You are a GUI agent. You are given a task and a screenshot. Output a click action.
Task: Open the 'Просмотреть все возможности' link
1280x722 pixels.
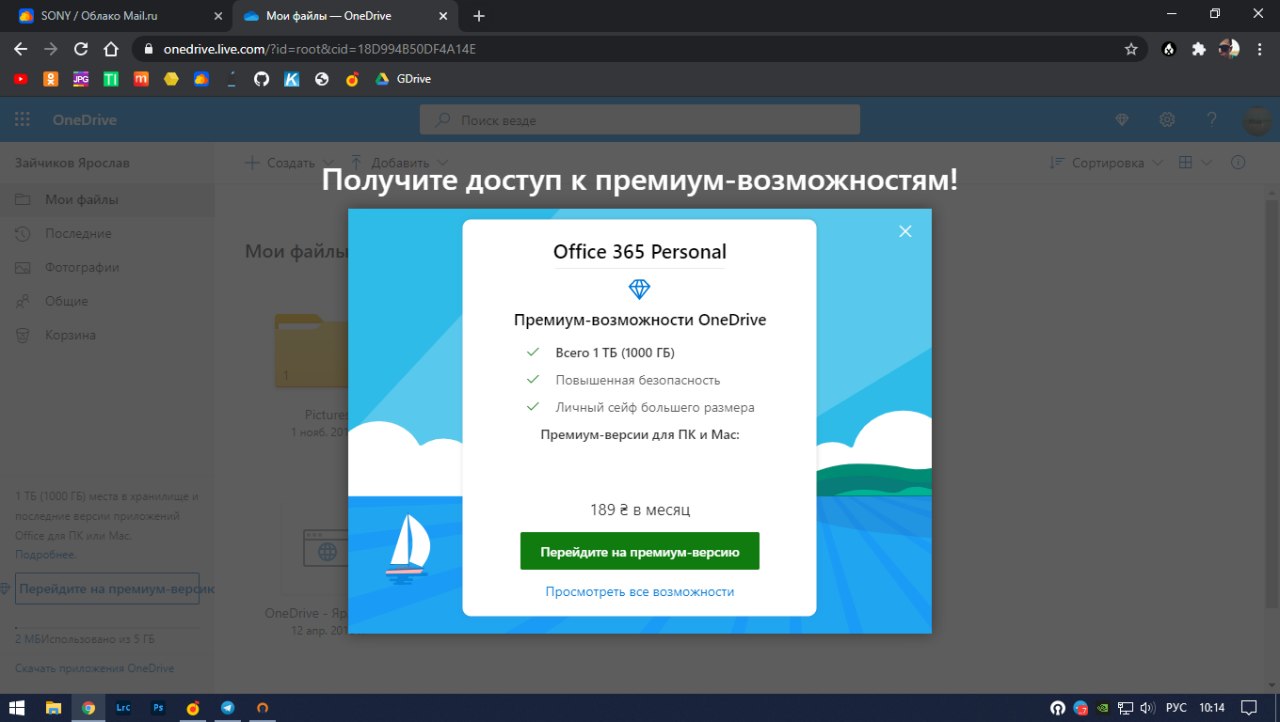(639, 592)
